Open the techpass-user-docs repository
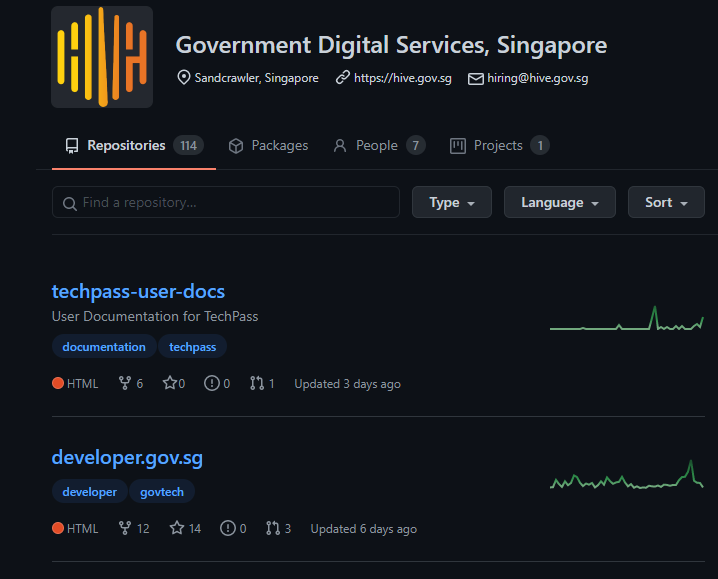This screenshot has height=579, width=718. [138, 291]
